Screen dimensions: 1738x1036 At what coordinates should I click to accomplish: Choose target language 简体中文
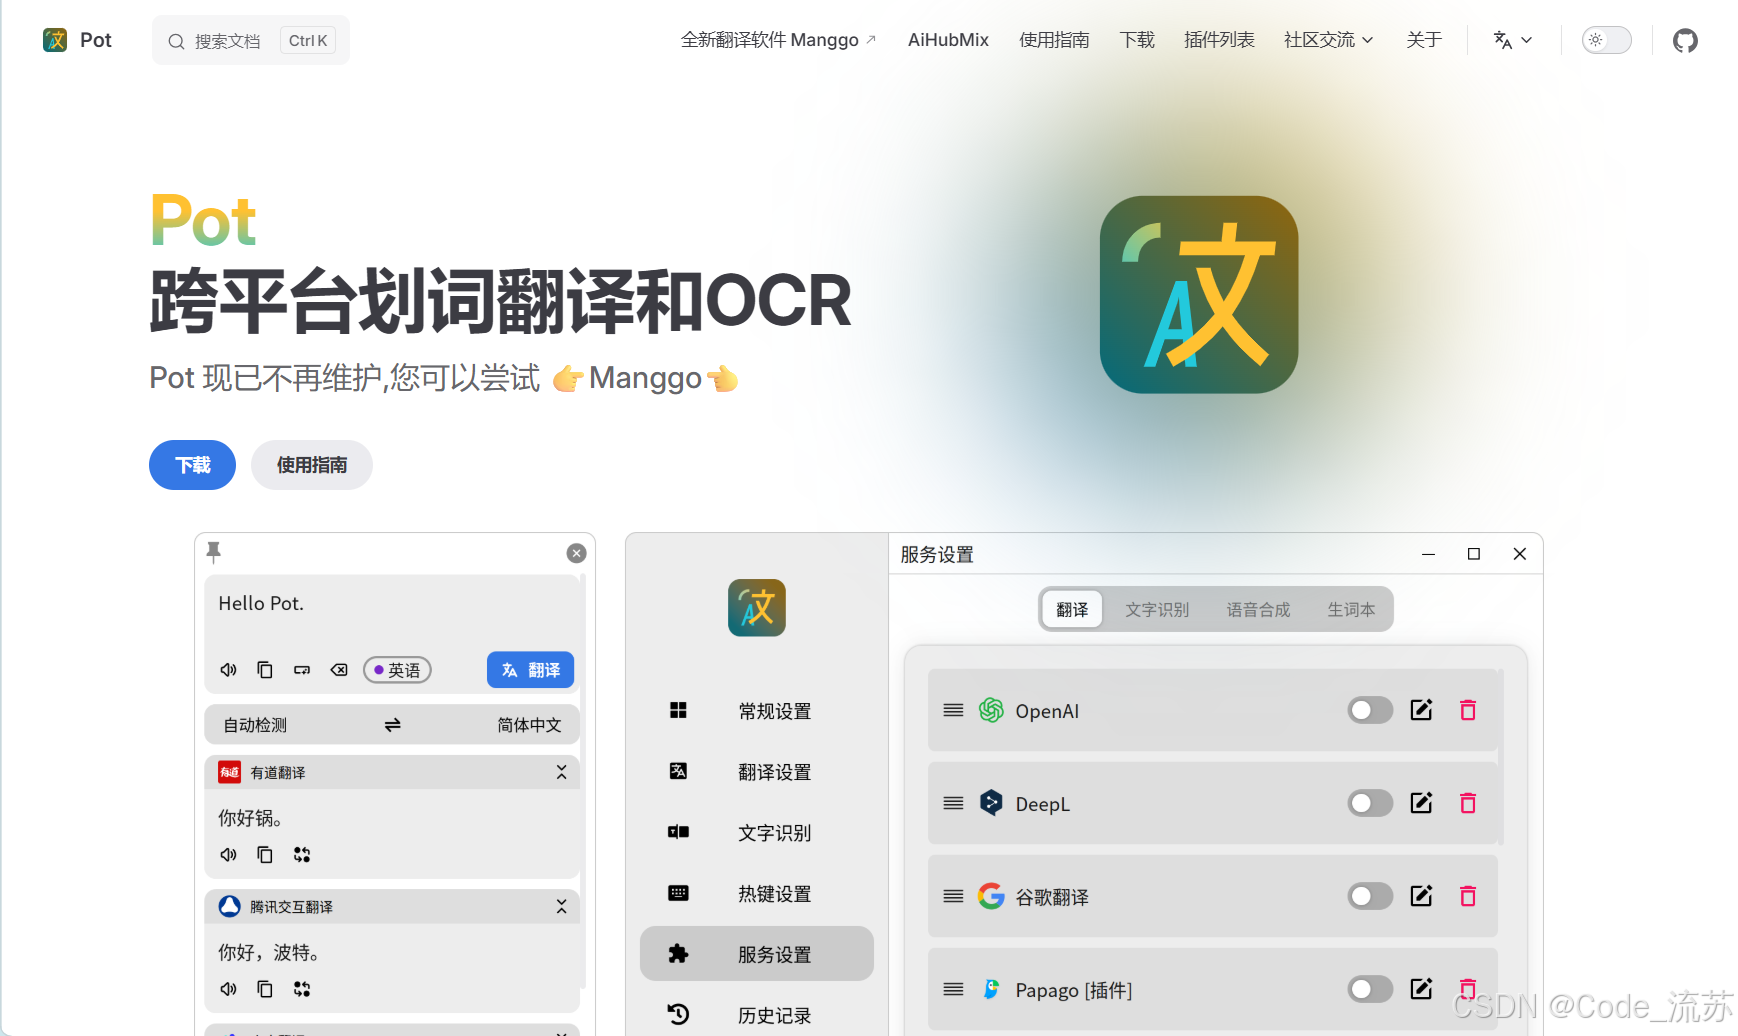(529, 725)
